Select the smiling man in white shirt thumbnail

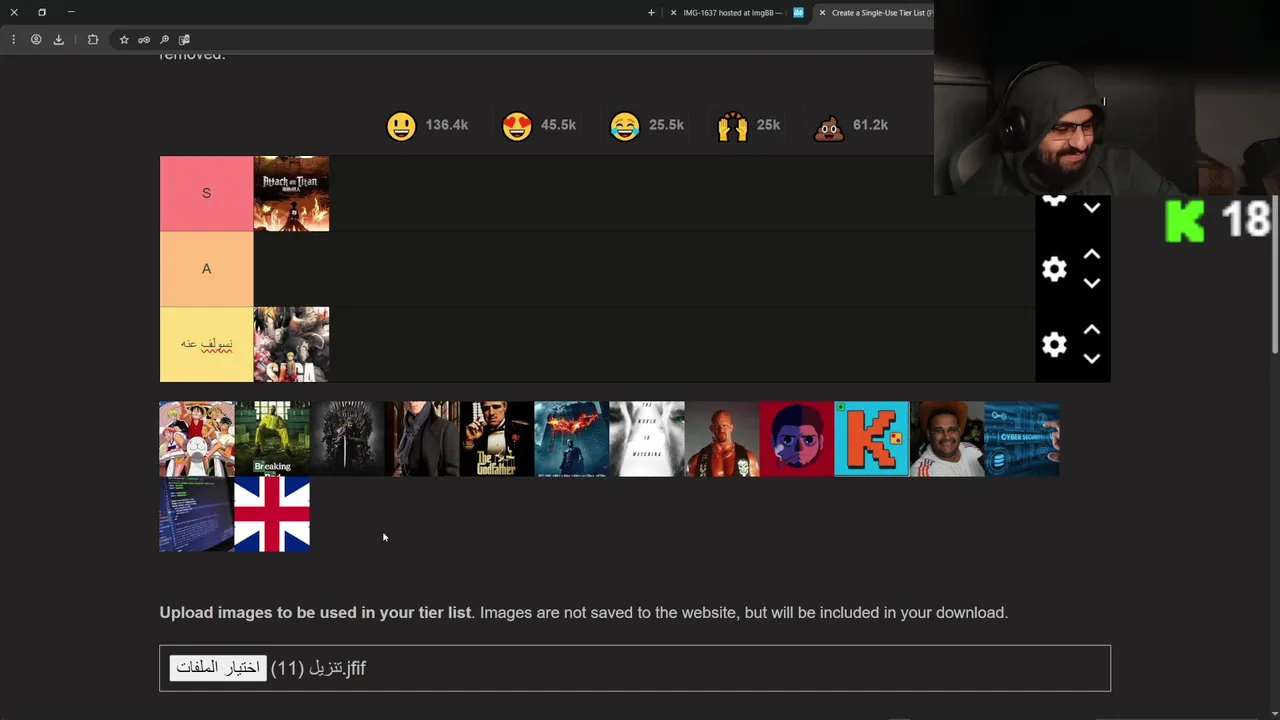pyautogui.click(x=947, y=439)
